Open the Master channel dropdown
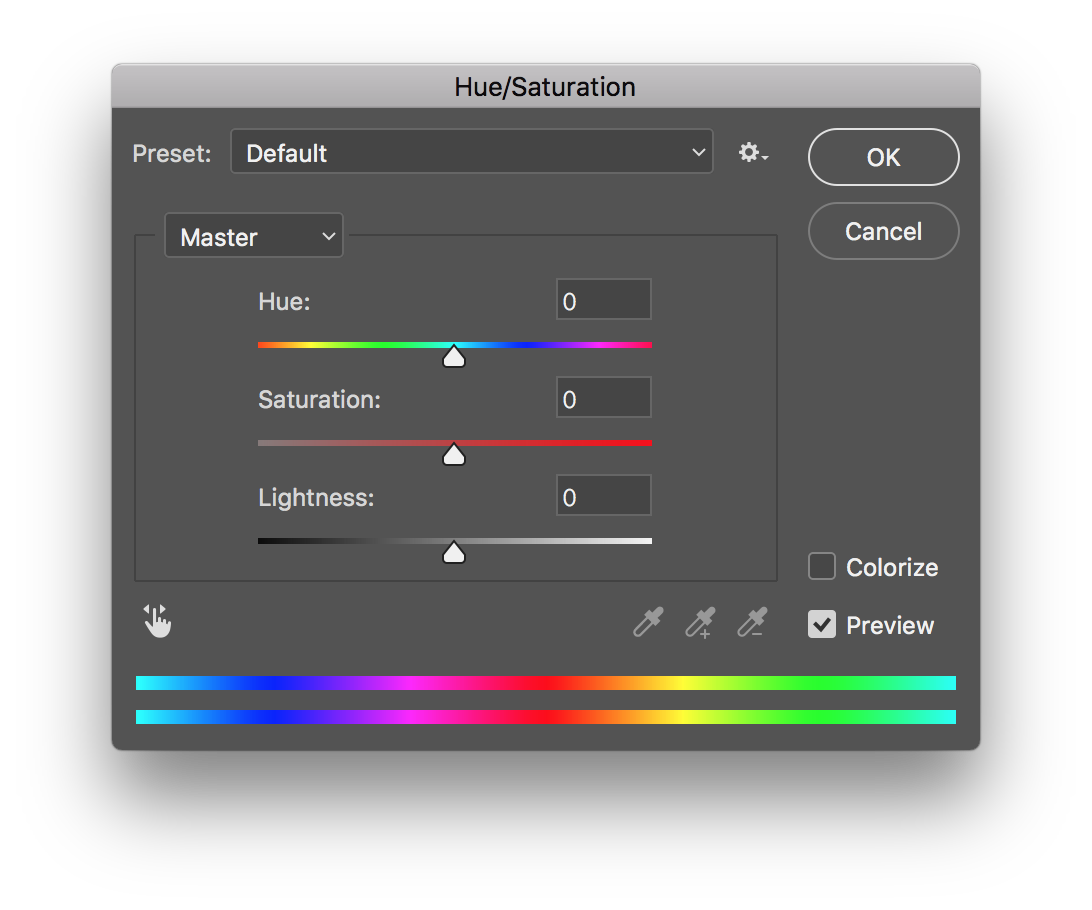 click(x=253, y=235)
